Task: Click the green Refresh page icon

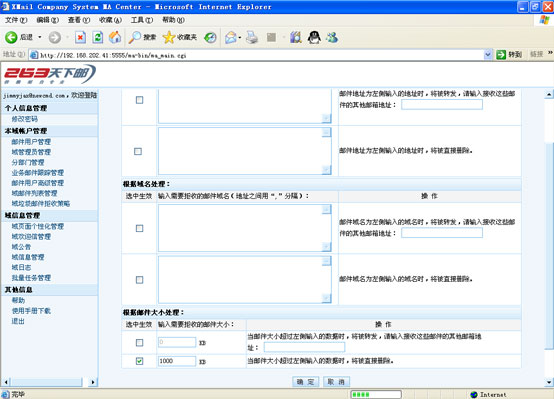Action: [98, 37]
